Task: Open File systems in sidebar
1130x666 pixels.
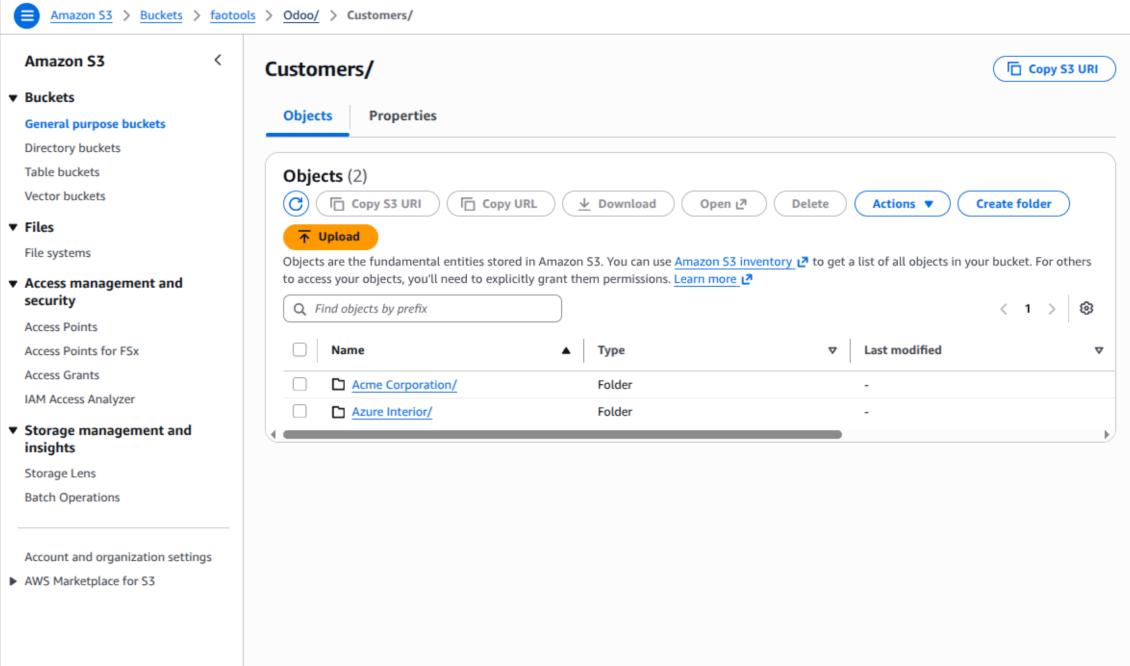Action: [58, 253]
